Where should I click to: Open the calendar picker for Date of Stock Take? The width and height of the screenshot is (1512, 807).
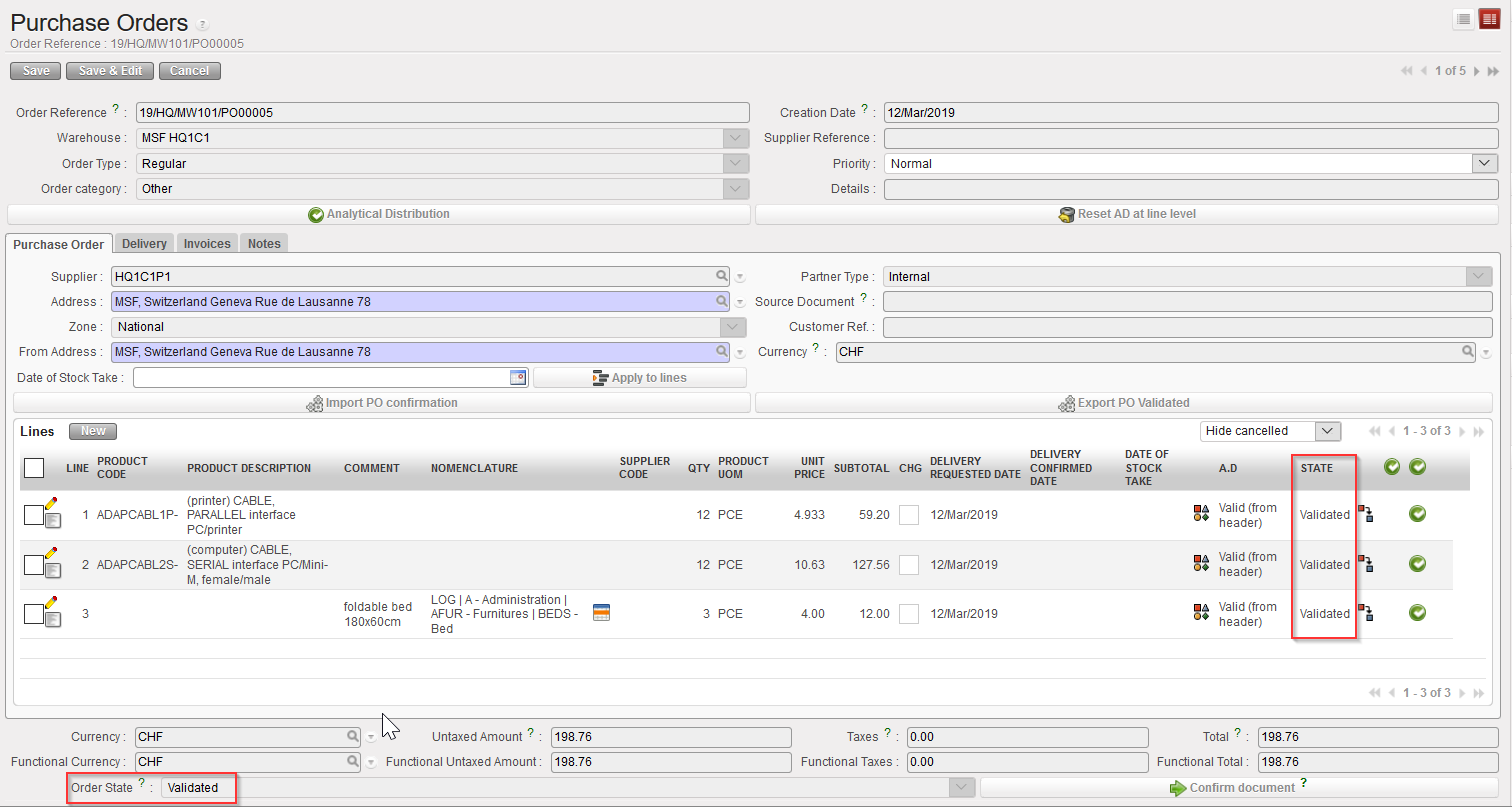[x=518, y=377]
